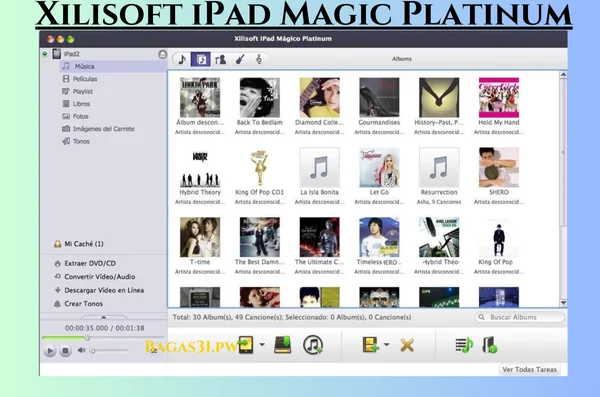Switch to Composers treble clef icon
Image resolution: width=600 pixels, height=397 pixels.
pyautogui.click(x=259, y=59)
